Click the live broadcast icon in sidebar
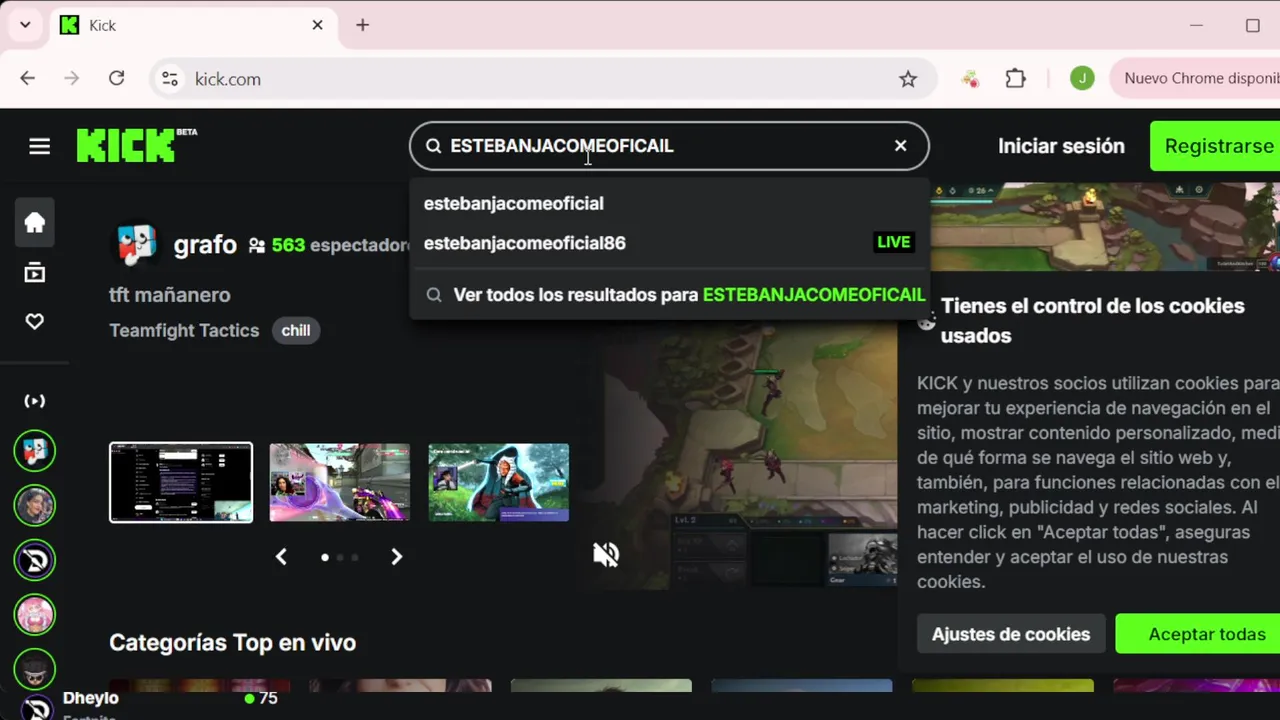Screen dimensions: 1280x720 coord(35,401)
